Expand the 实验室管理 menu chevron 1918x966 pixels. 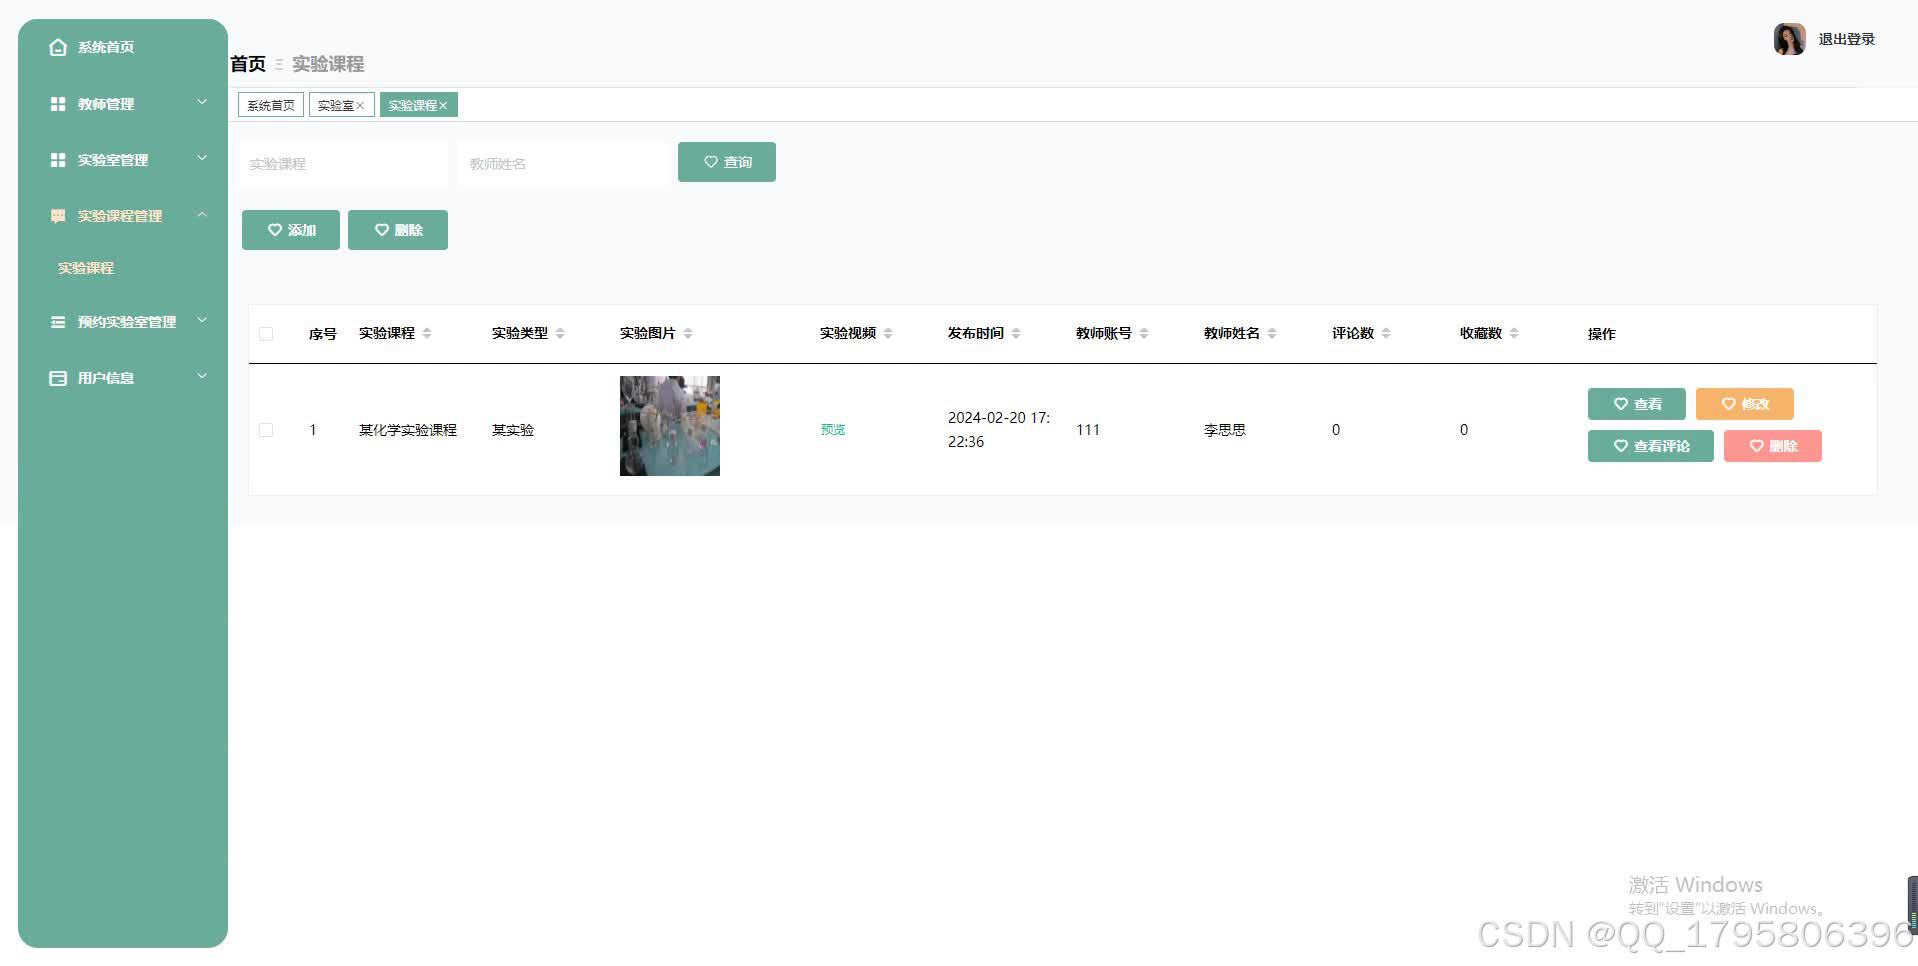202,158
